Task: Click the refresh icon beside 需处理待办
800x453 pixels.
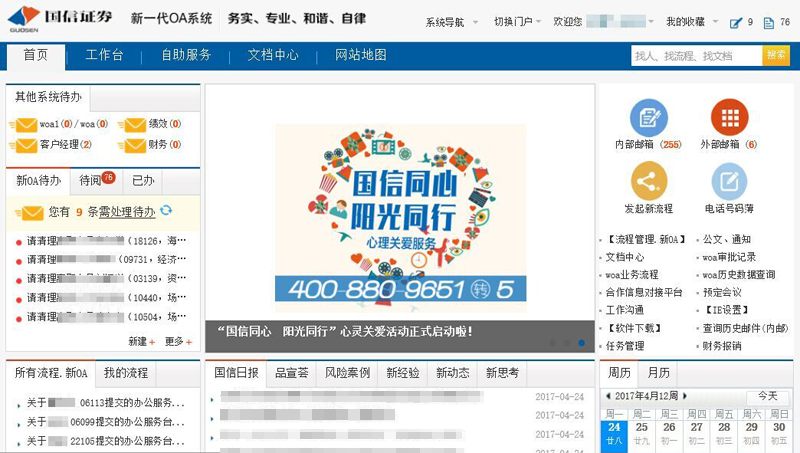Action: [166, 210]
